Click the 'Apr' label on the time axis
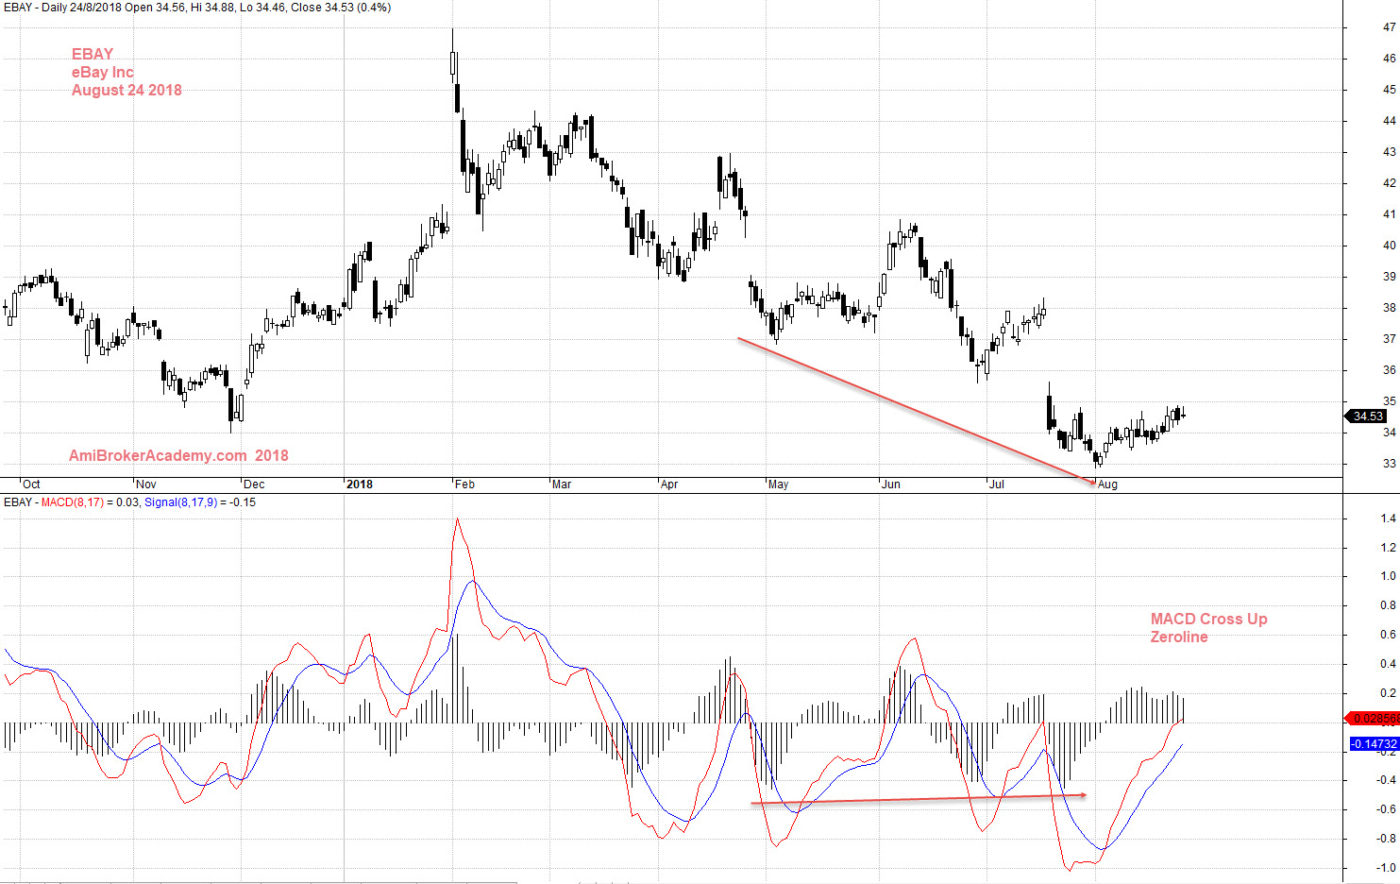The height and width of the screenshot is (884, 1400). point(669,484)
